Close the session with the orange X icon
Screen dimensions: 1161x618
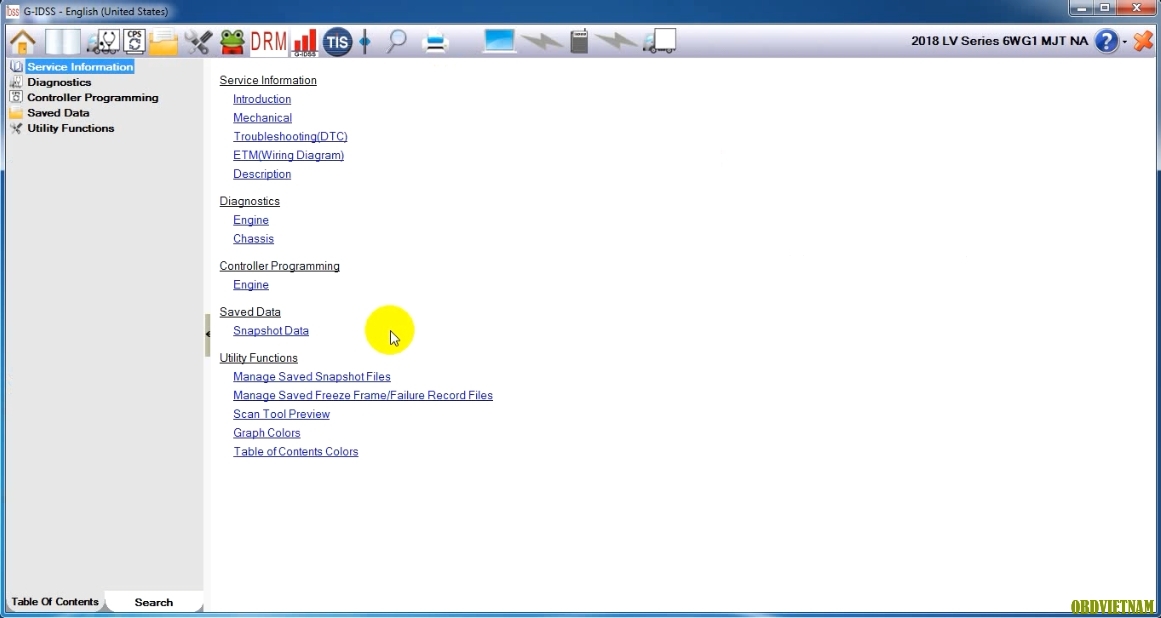pyautogui.click(x=1142, y=41)
